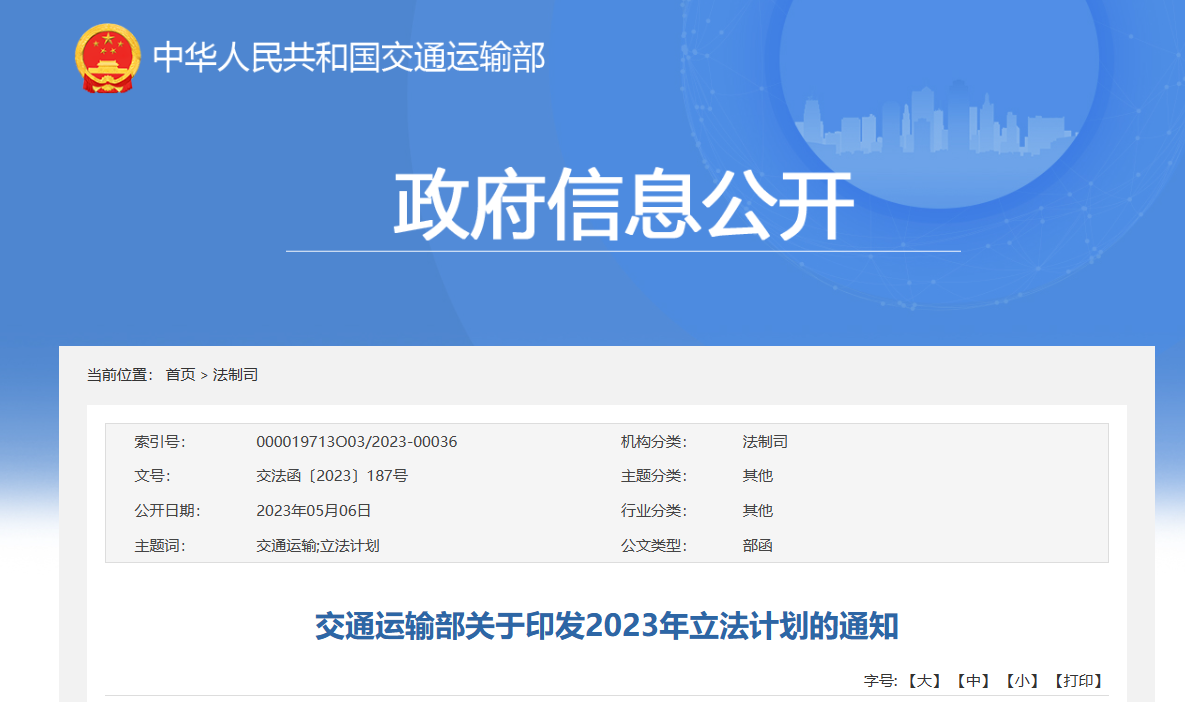This screenshot has height=702, width=1185.
Task: Click the index number 000019713O03/2023-00036
Action: coord(356,442)
